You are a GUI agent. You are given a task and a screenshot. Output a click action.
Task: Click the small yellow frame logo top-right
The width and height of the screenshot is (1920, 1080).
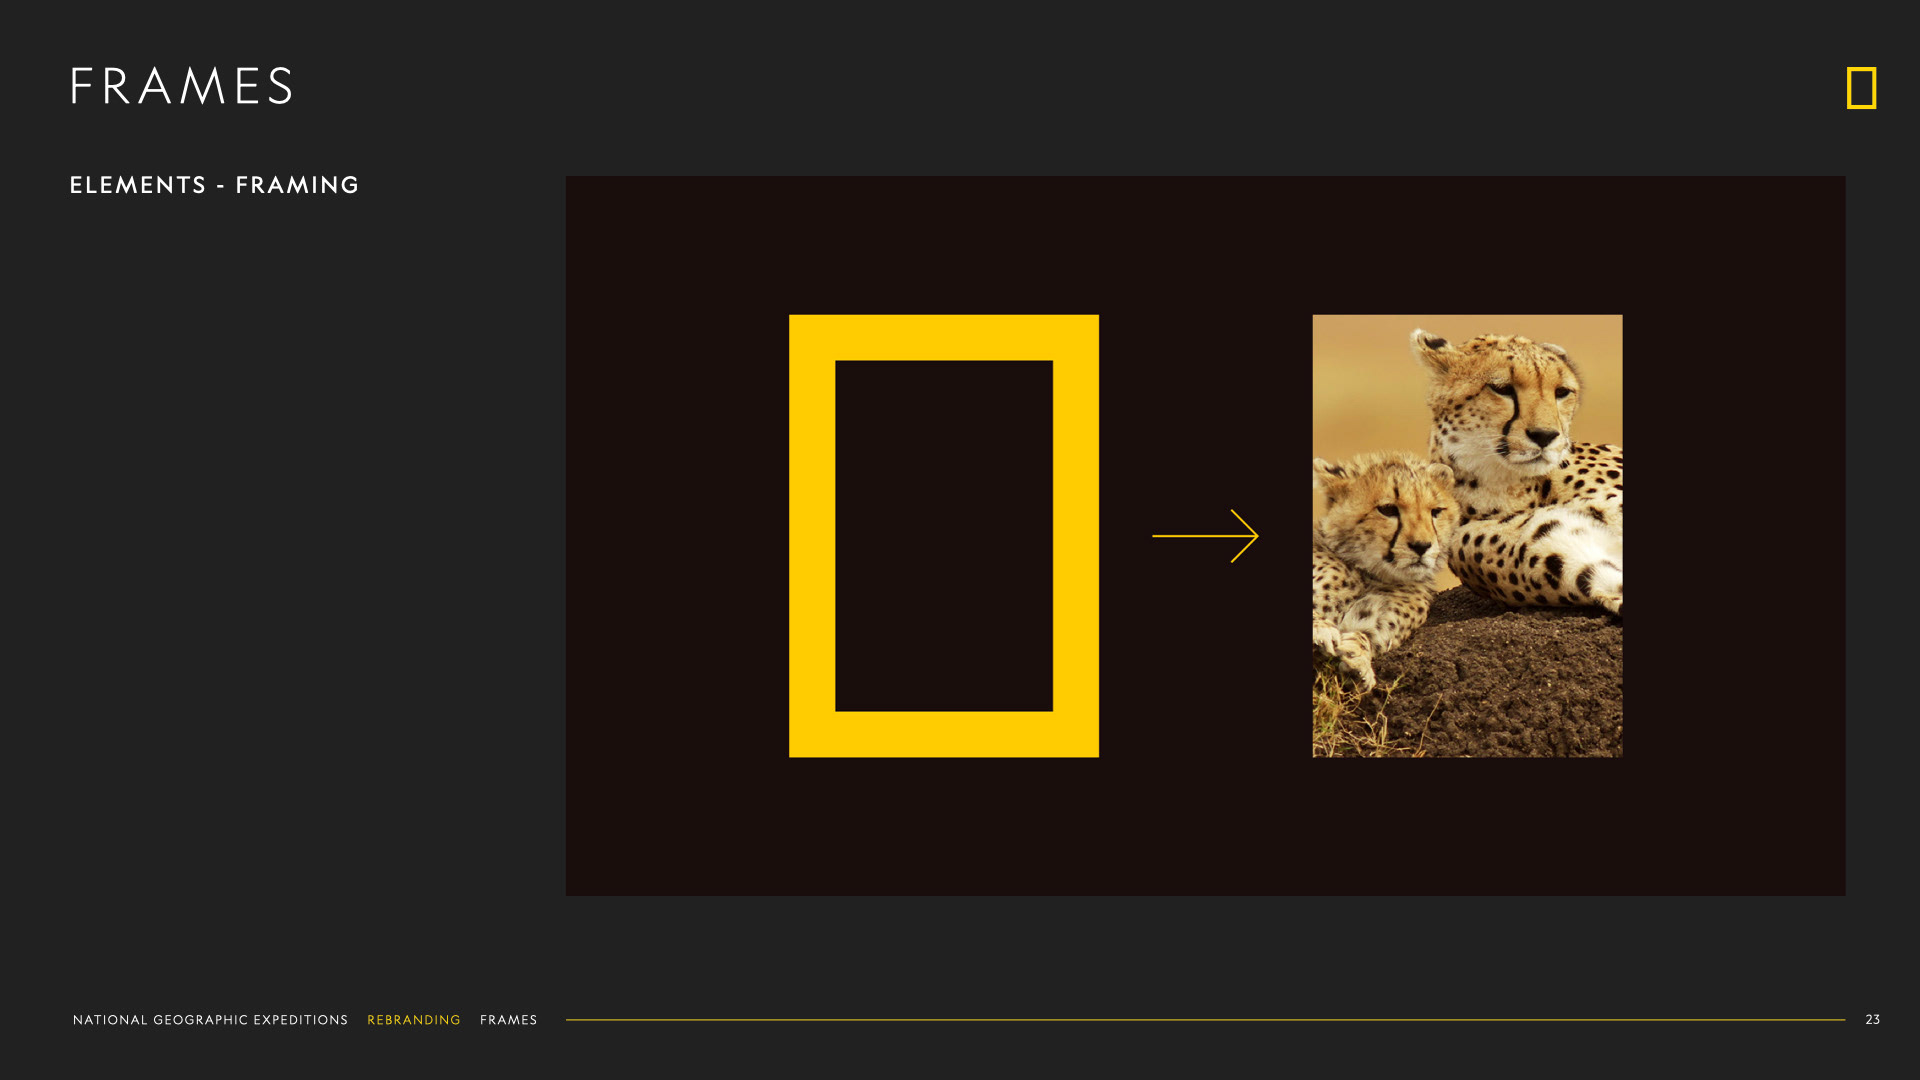coord(1861,88)
